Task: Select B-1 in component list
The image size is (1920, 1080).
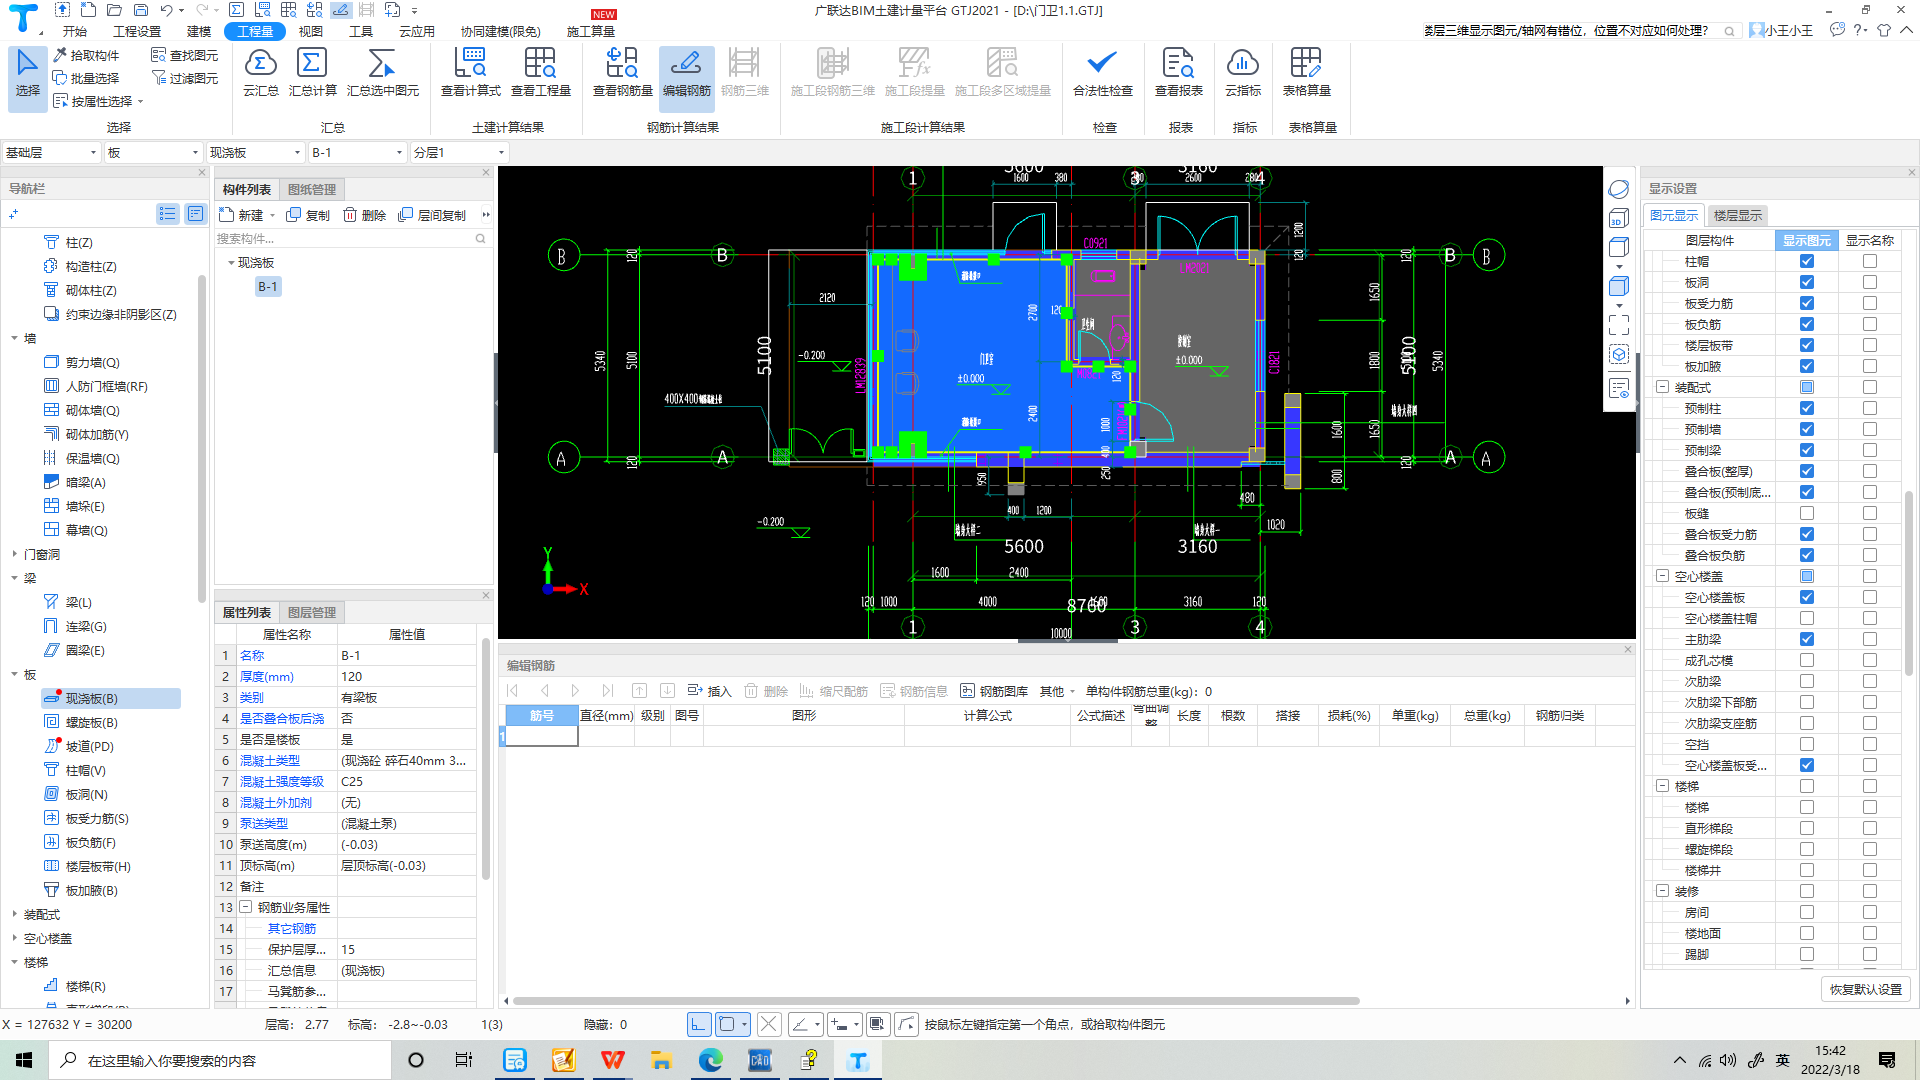Action: 267,286
